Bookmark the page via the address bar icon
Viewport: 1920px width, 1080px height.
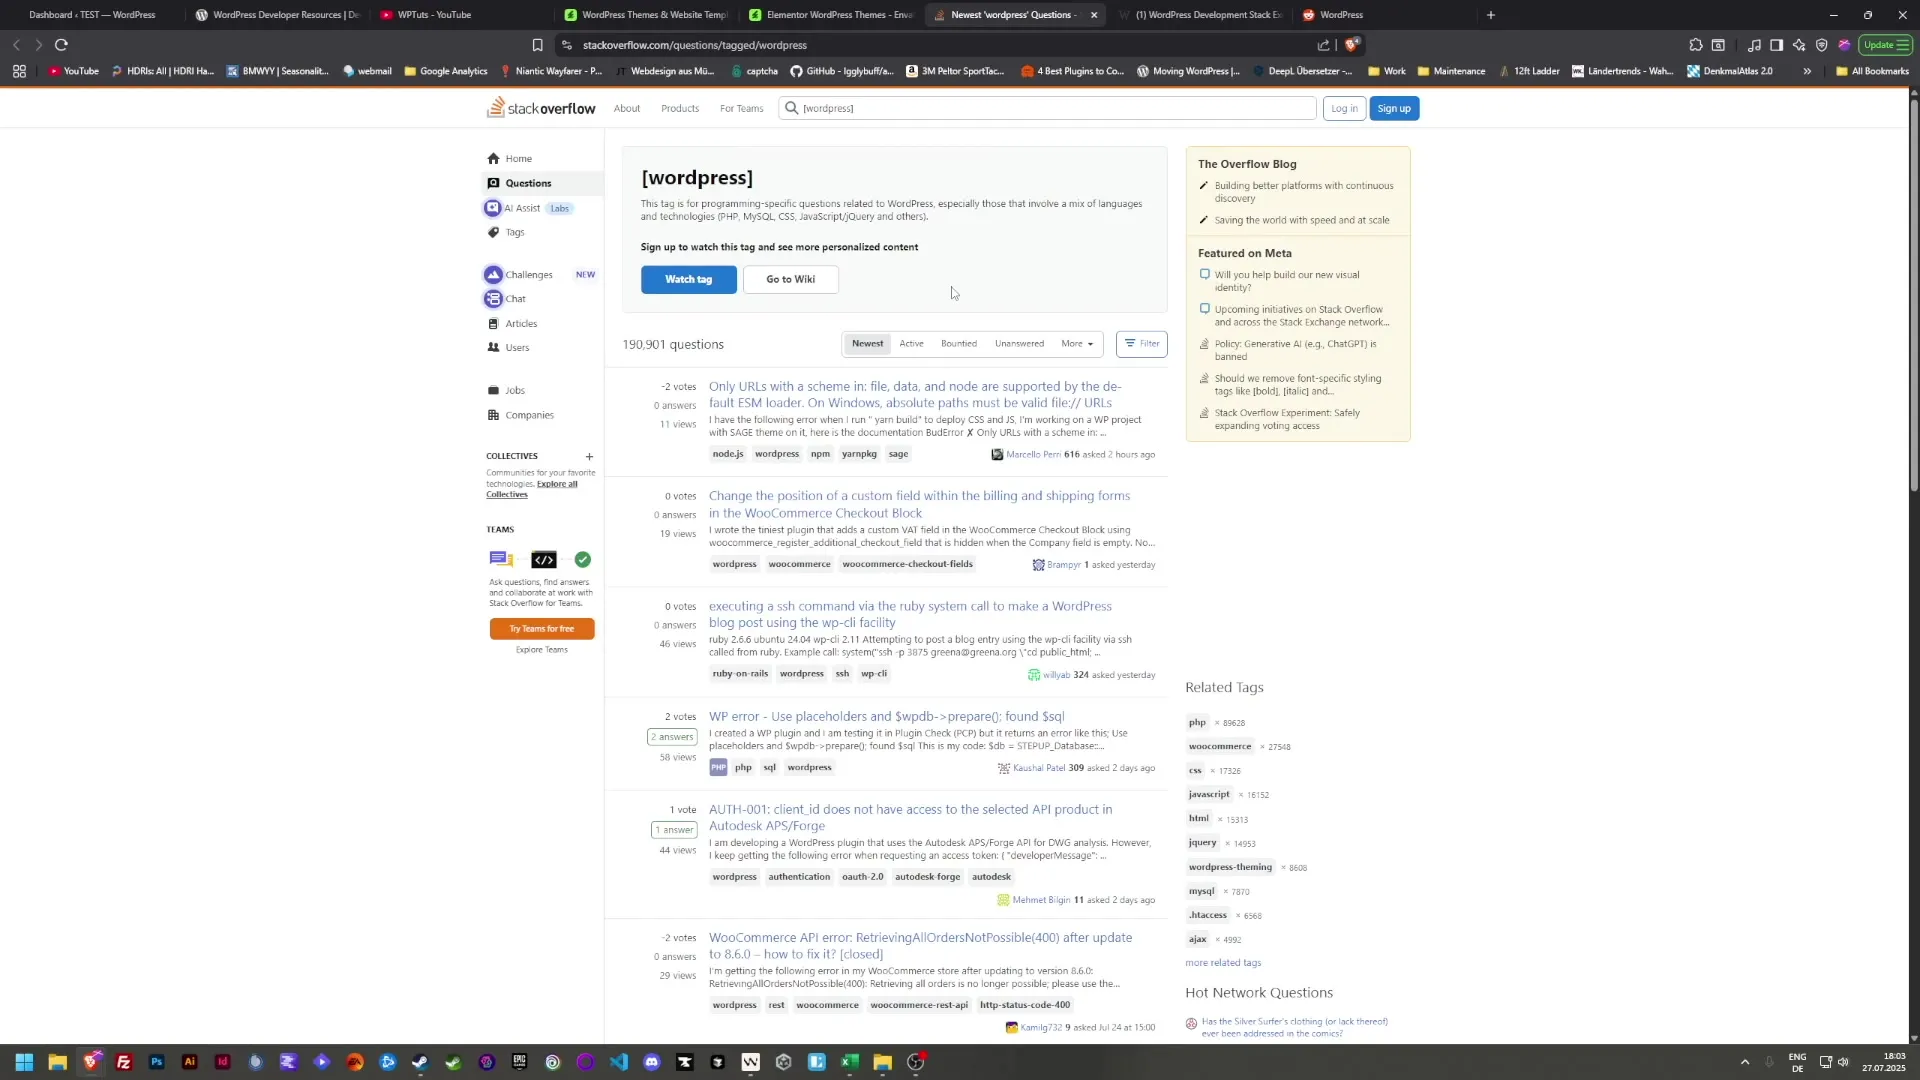[537, 45]
